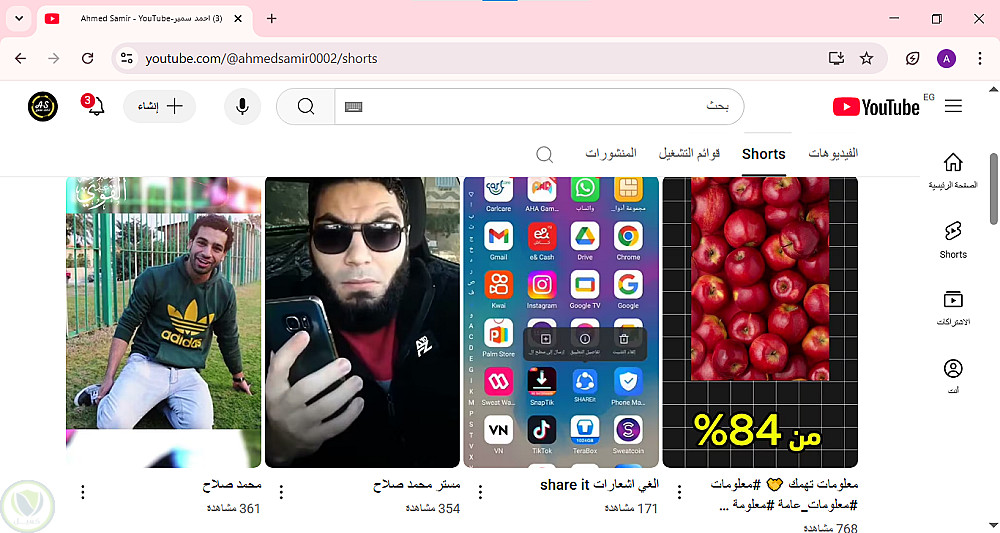Open الاشتراكات subscriptions in sidebar
This screenshot has width=1000, height=533.
tap(953, 308)
